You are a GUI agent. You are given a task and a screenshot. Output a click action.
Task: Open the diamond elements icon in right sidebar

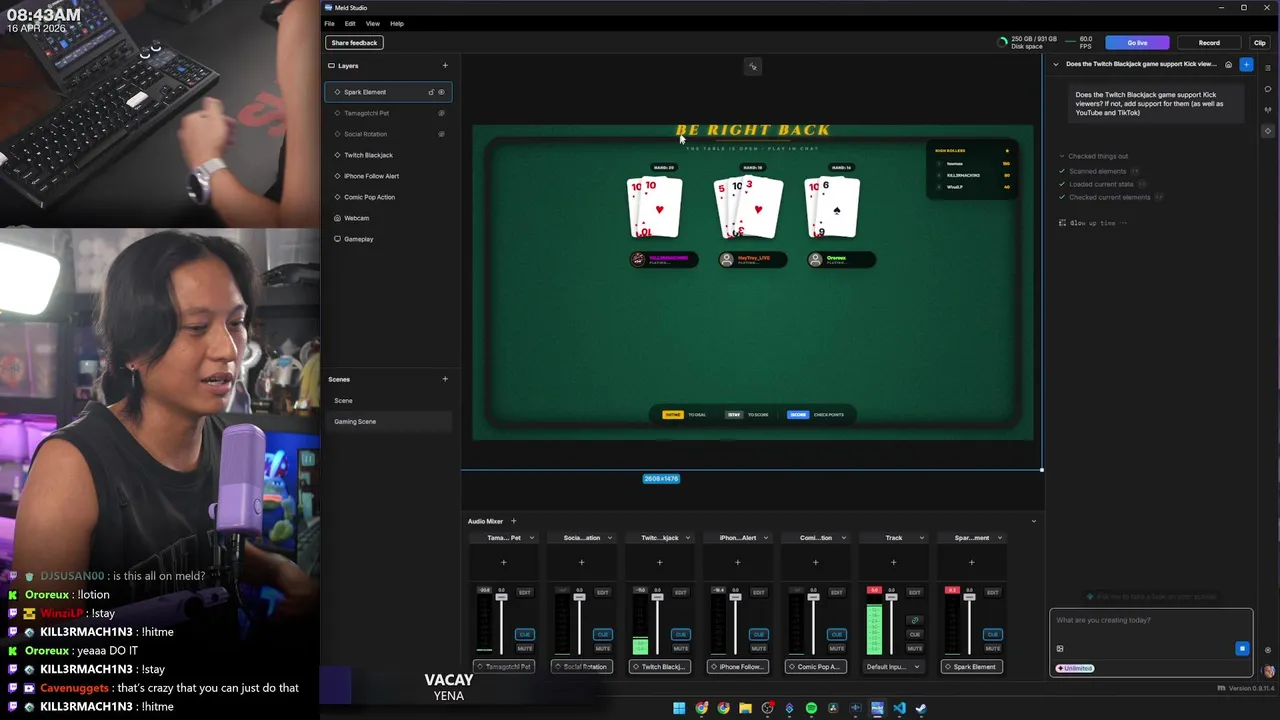[x=1268, y=131]
